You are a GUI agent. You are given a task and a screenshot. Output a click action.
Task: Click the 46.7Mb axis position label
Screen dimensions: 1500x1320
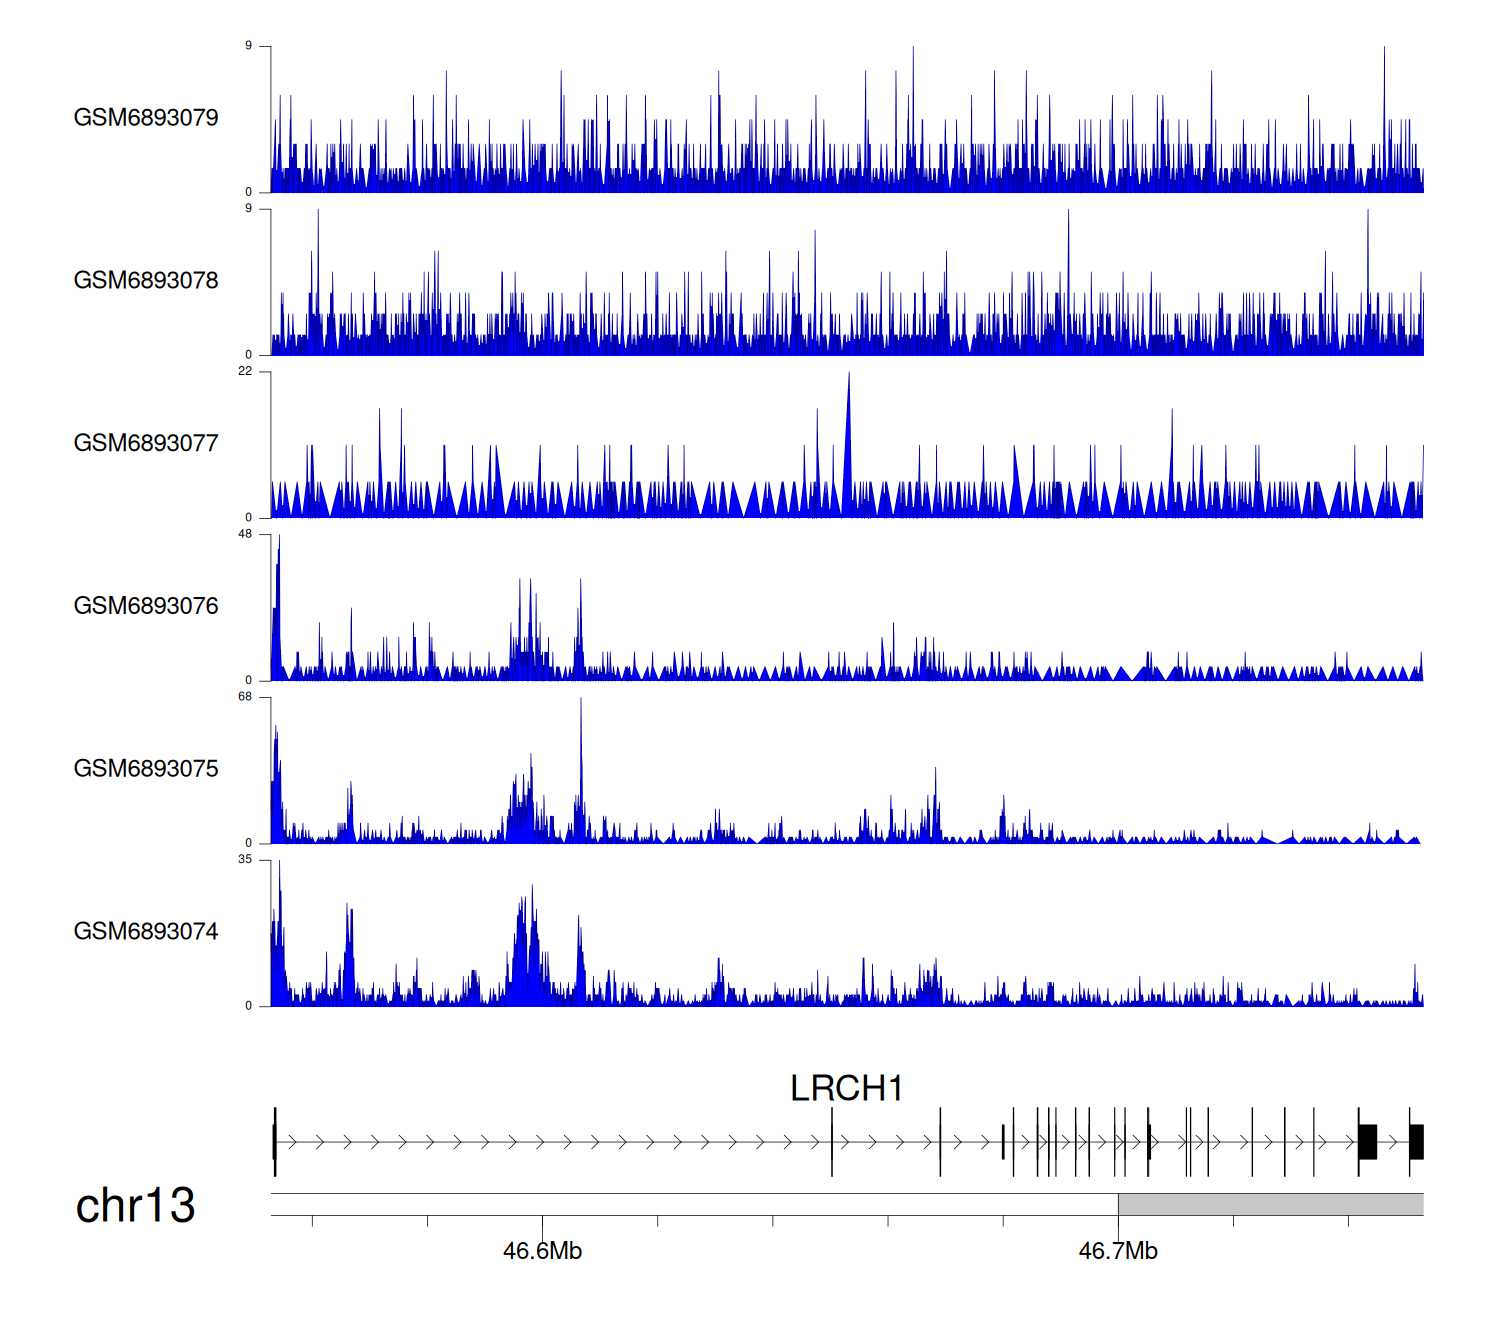click(1118, 1251)
